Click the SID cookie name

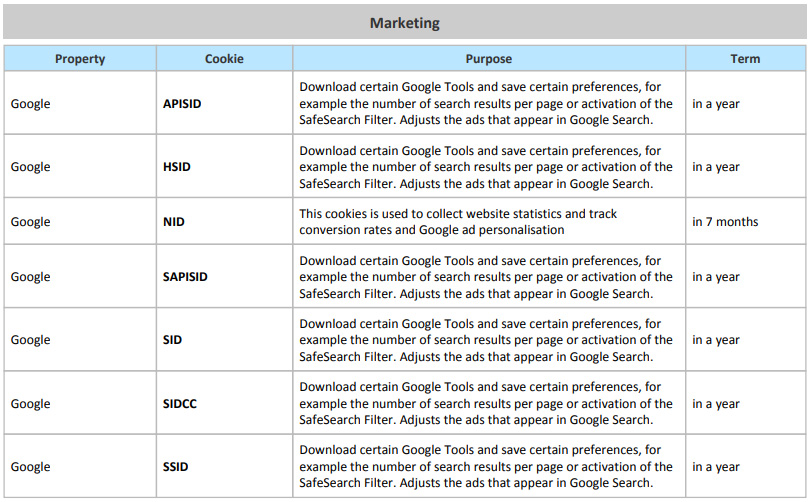point(172,340)
